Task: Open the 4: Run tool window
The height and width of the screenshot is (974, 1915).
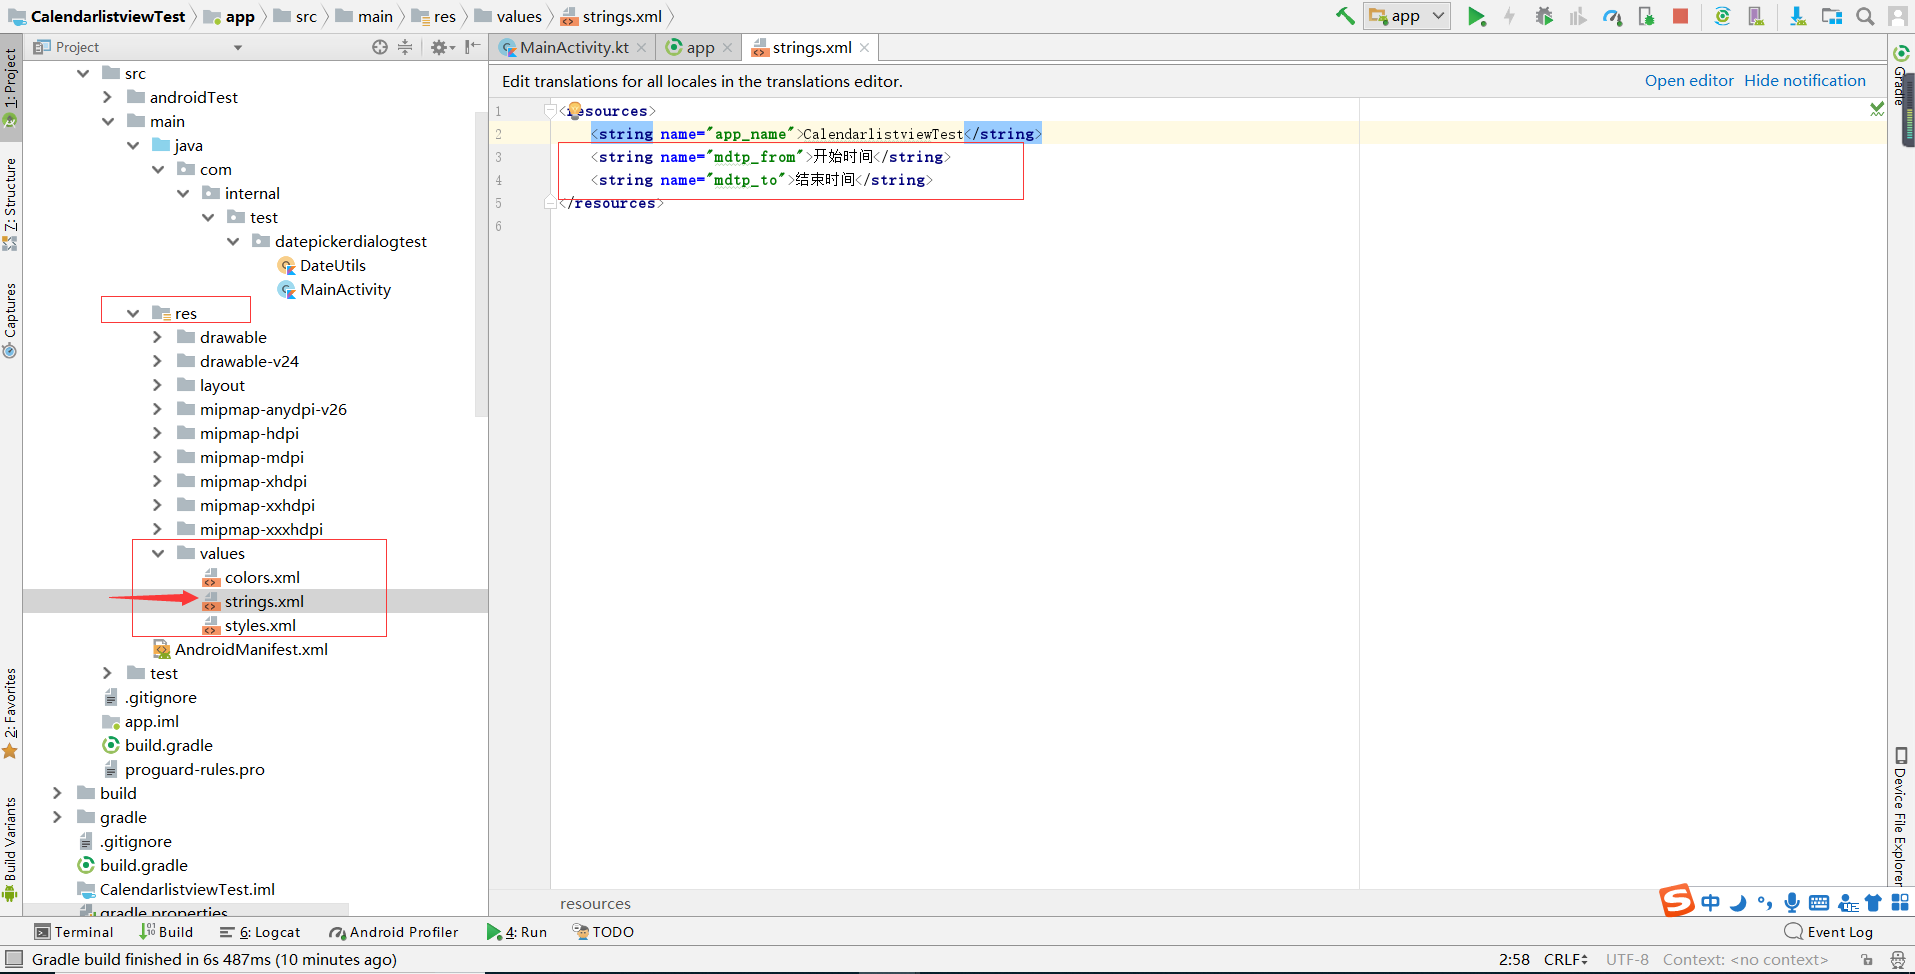Action: pos(517,932)
